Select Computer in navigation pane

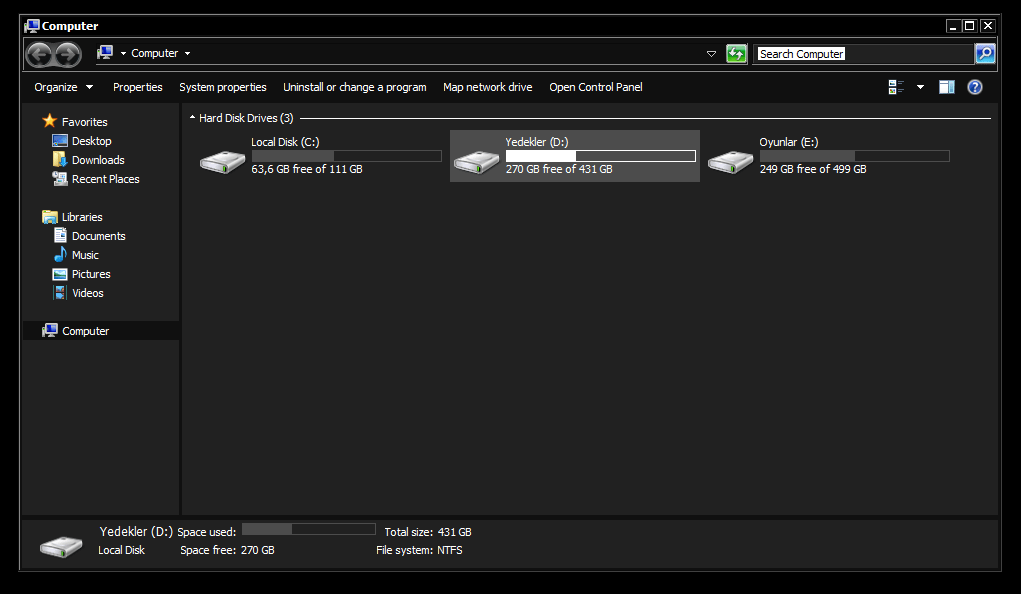(85, 331)
